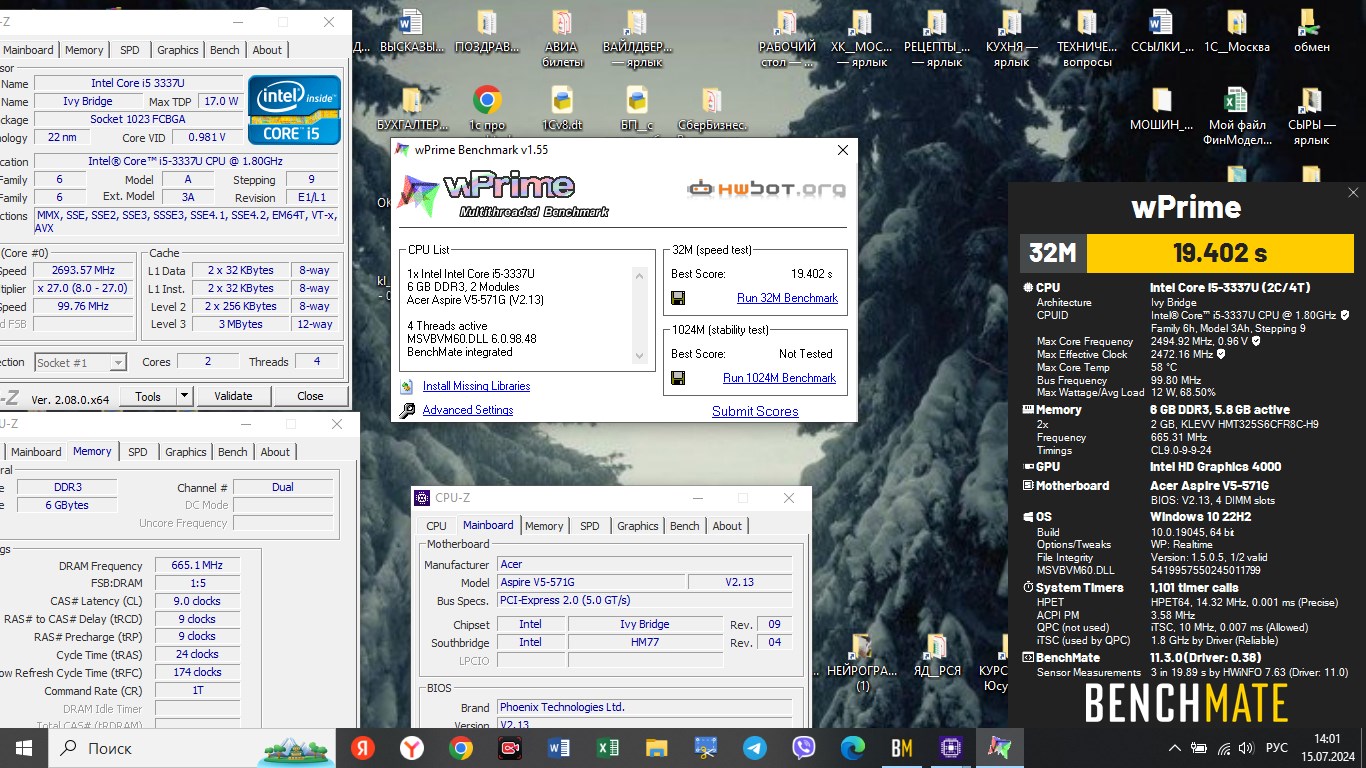The height and width of the screenshot is (768, 1366).
Task: Open the Advanced Settings link
Action: pyautogui.click(x=468, y=410)
